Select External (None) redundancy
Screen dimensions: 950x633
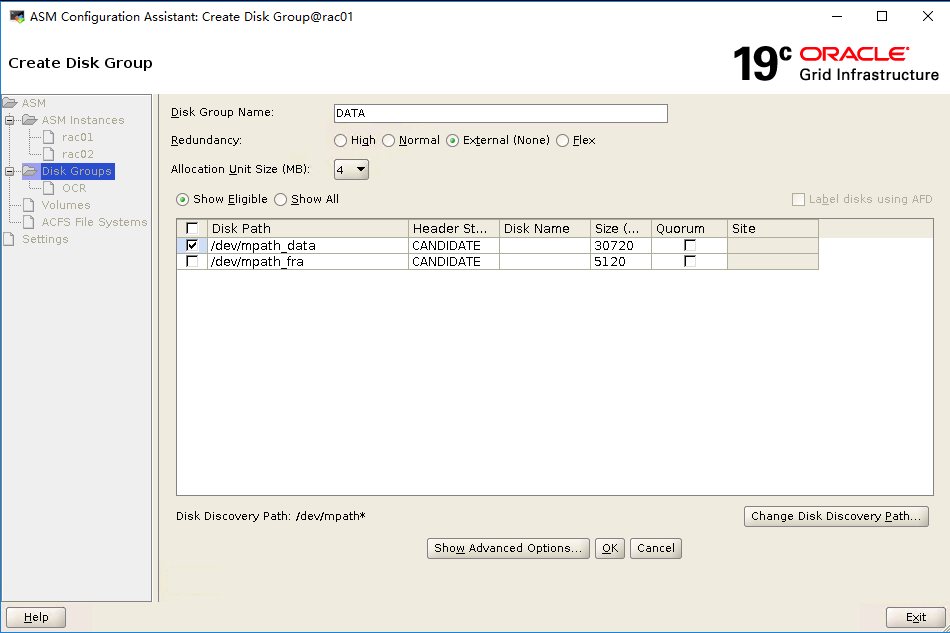click(453, 141)
